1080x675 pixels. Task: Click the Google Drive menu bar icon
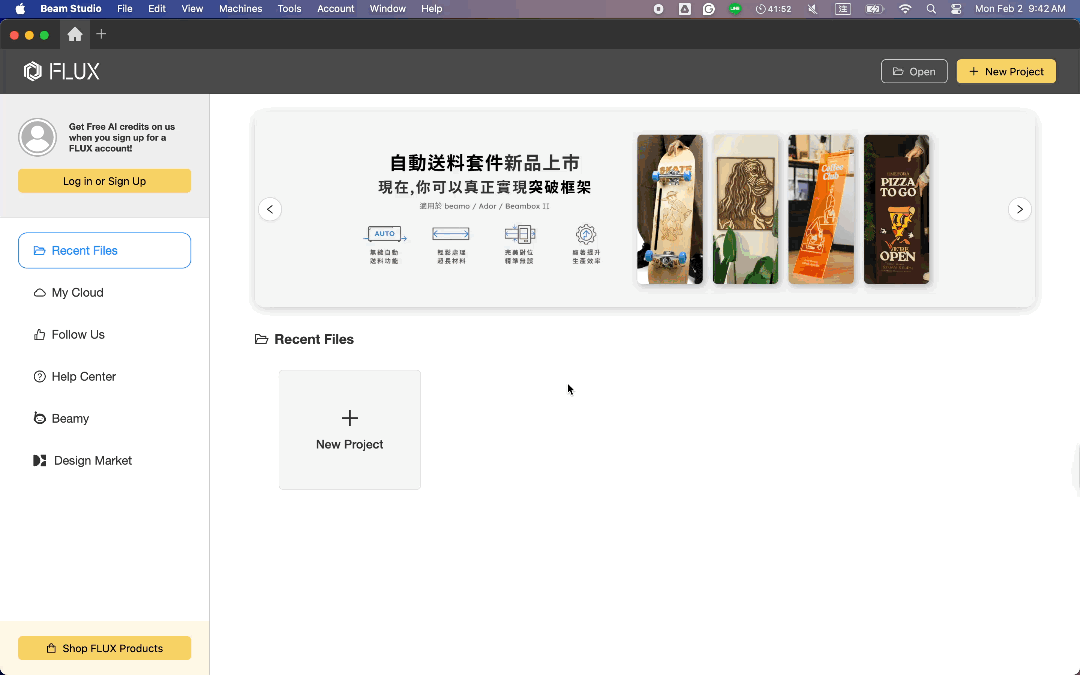pyautogui.click(x=685, y=9)
